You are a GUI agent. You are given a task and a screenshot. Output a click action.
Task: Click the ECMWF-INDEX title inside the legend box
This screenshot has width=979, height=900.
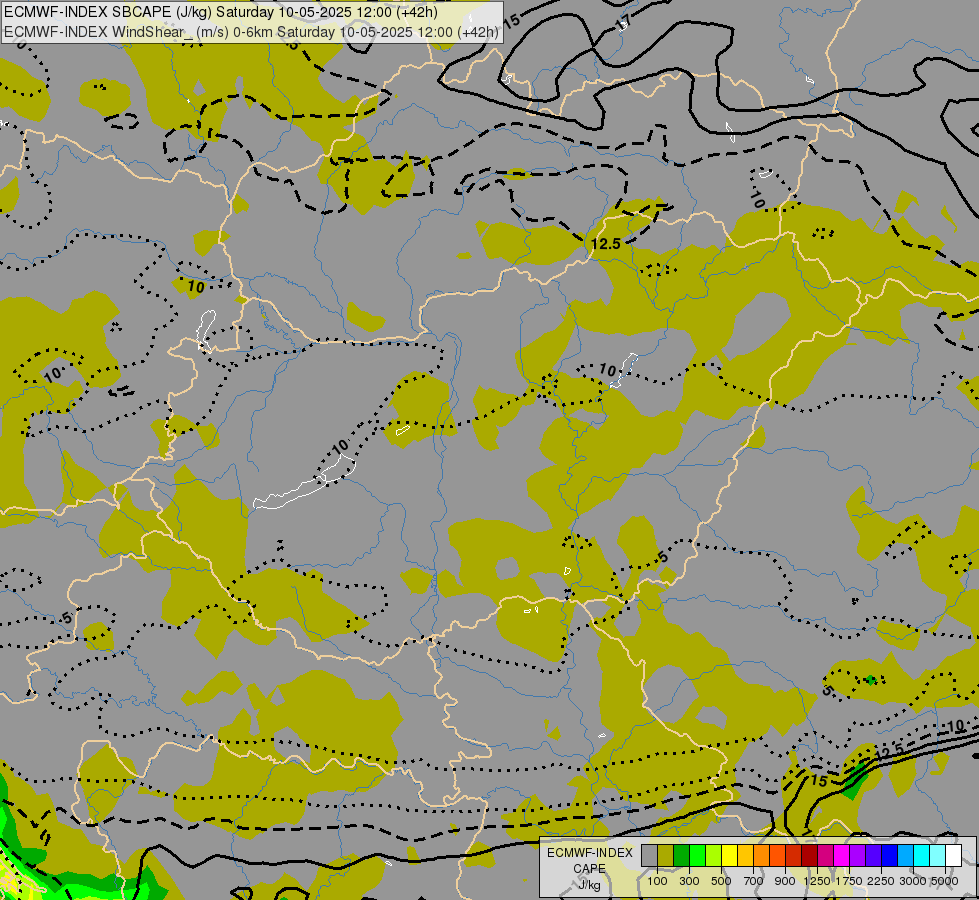590,853
